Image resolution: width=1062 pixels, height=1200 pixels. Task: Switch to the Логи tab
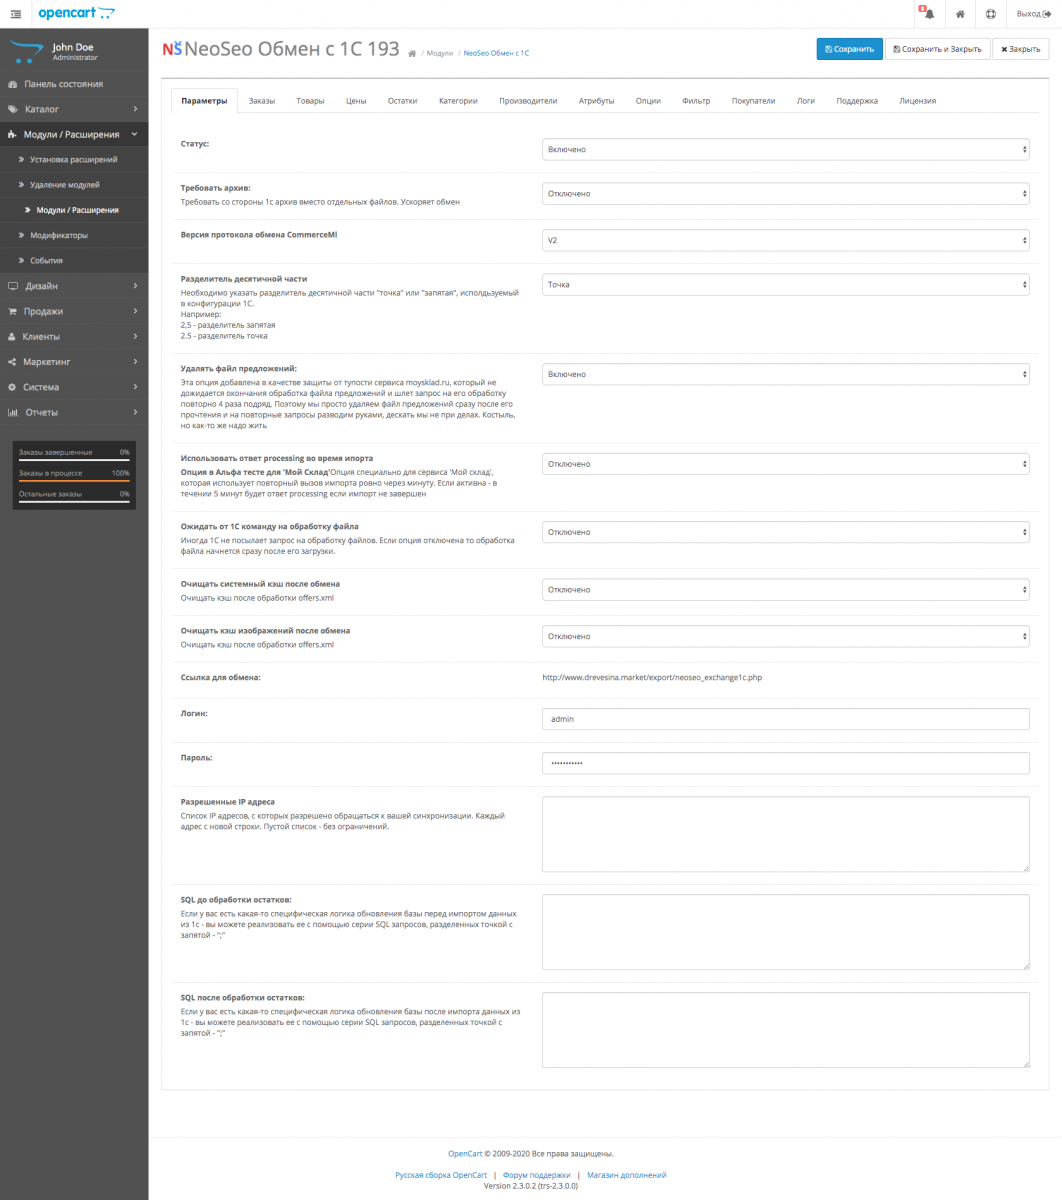806,101
